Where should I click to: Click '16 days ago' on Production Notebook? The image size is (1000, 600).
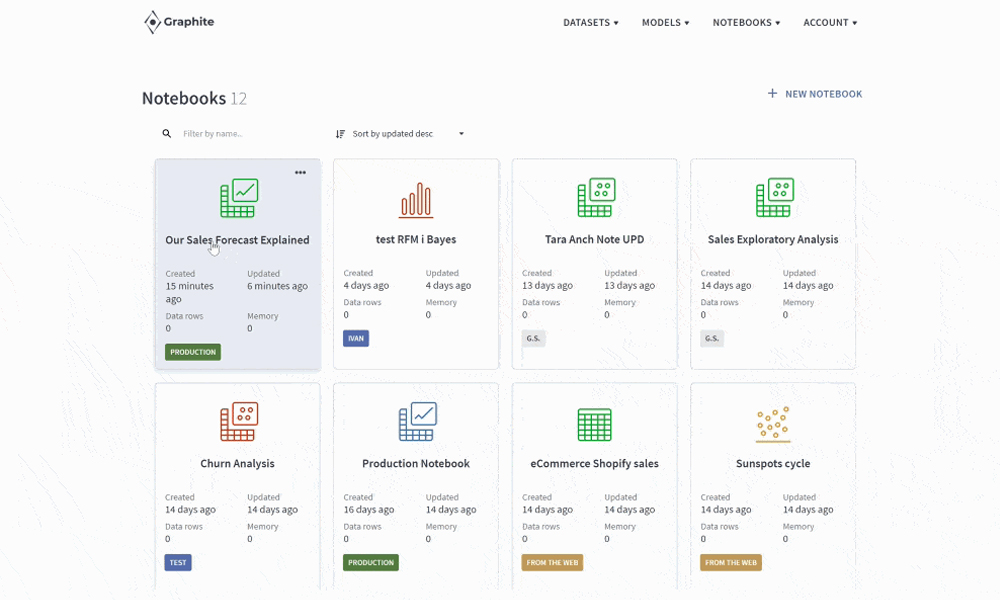coord(369,509)
